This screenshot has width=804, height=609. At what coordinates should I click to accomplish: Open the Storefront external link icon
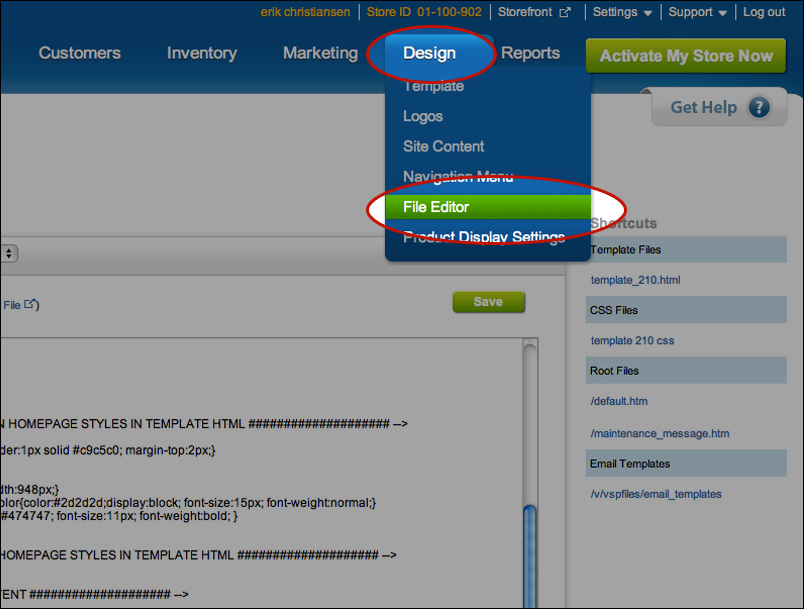click(x=565, y=12)
